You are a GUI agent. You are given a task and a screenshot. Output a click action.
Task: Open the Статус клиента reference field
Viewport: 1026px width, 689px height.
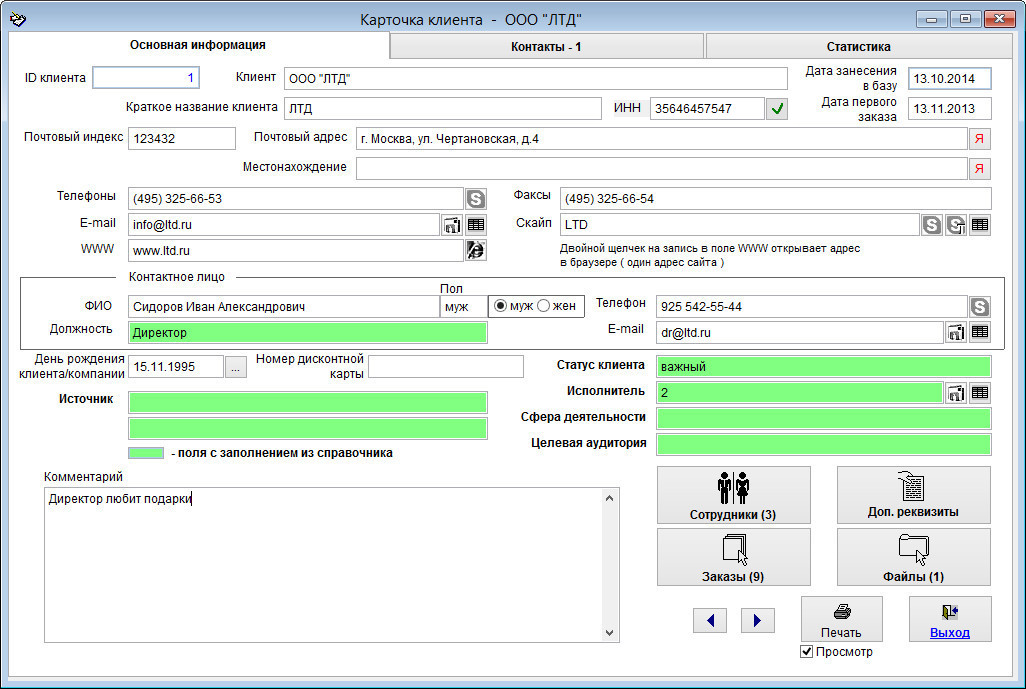click(x=823, y=366)
